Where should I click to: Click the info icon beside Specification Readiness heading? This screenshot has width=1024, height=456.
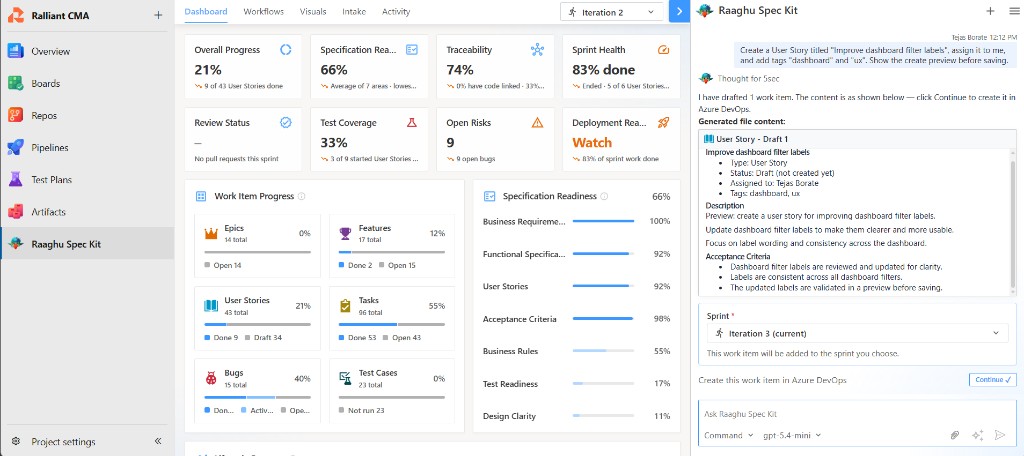[604, 196]
